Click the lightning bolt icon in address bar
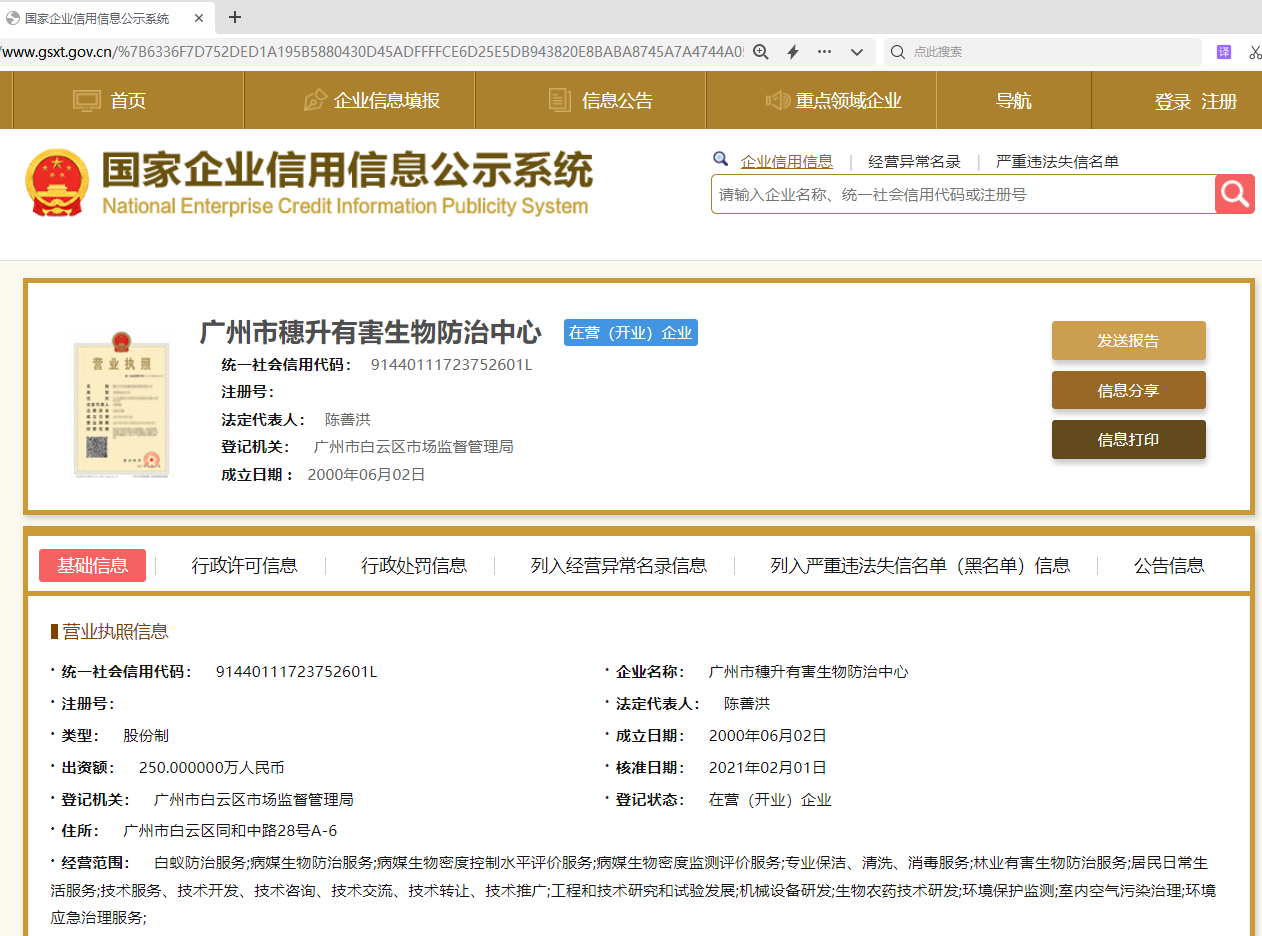 [793, 52]
